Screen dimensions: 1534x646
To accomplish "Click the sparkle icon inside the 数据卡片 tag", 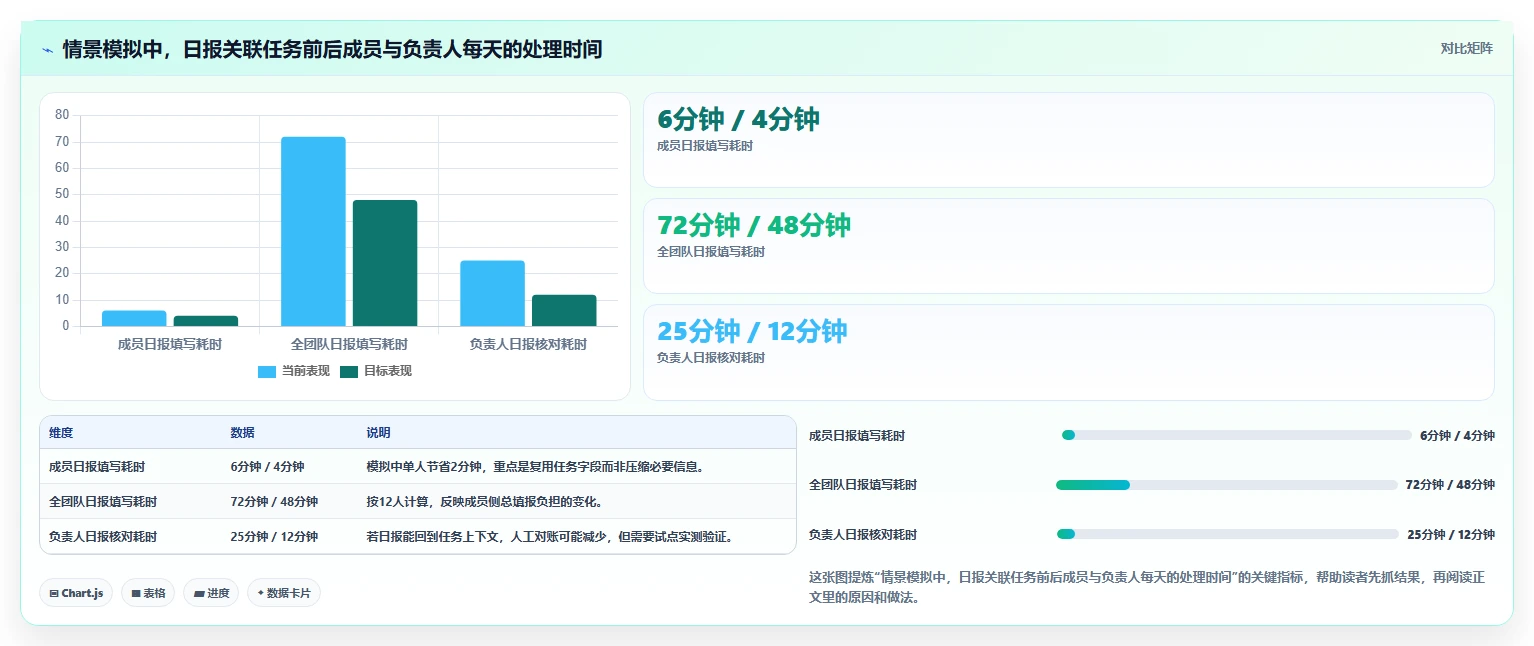I will [261, 593].
